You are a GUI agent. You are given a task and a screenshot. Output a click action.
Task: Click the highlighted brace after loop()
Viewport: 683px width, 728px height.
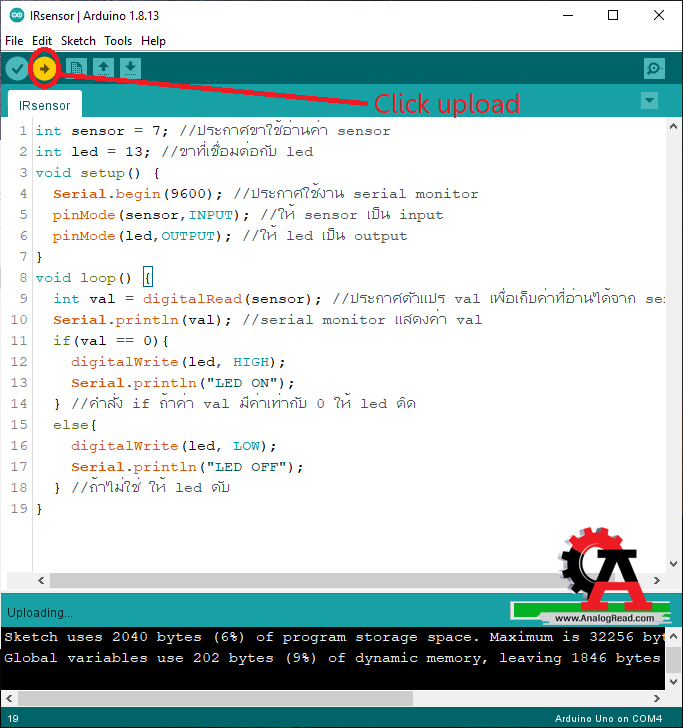[x=148, y=278]
